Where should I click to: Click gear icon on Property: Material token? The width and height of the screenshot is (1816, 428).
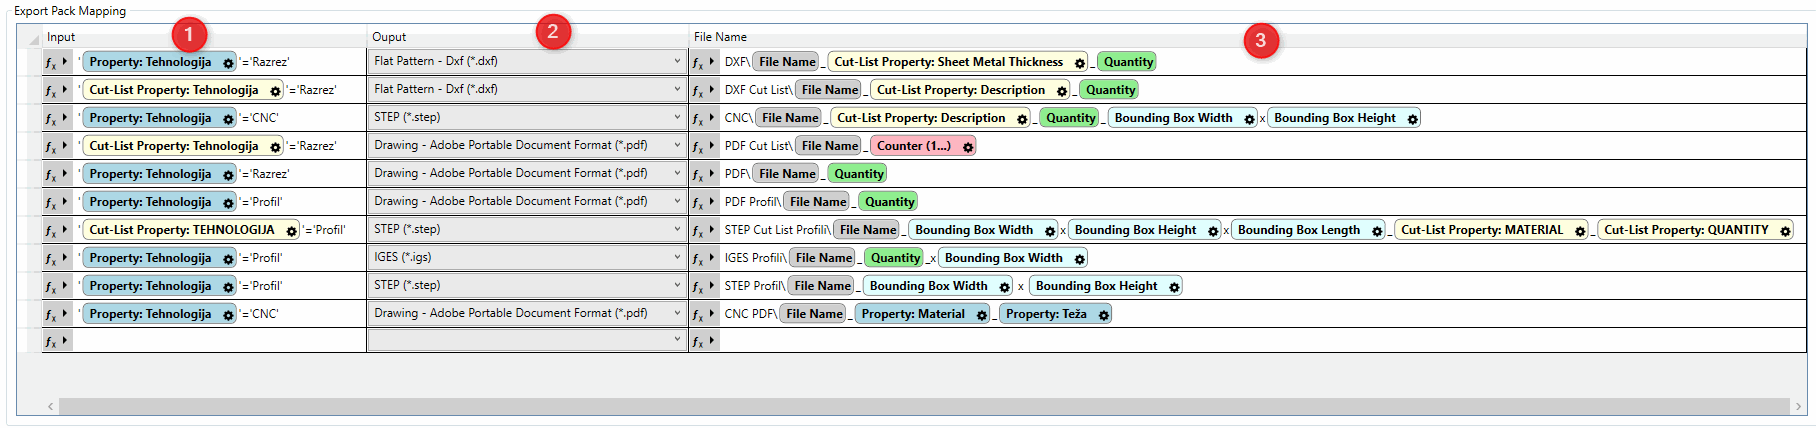point(981,315)
